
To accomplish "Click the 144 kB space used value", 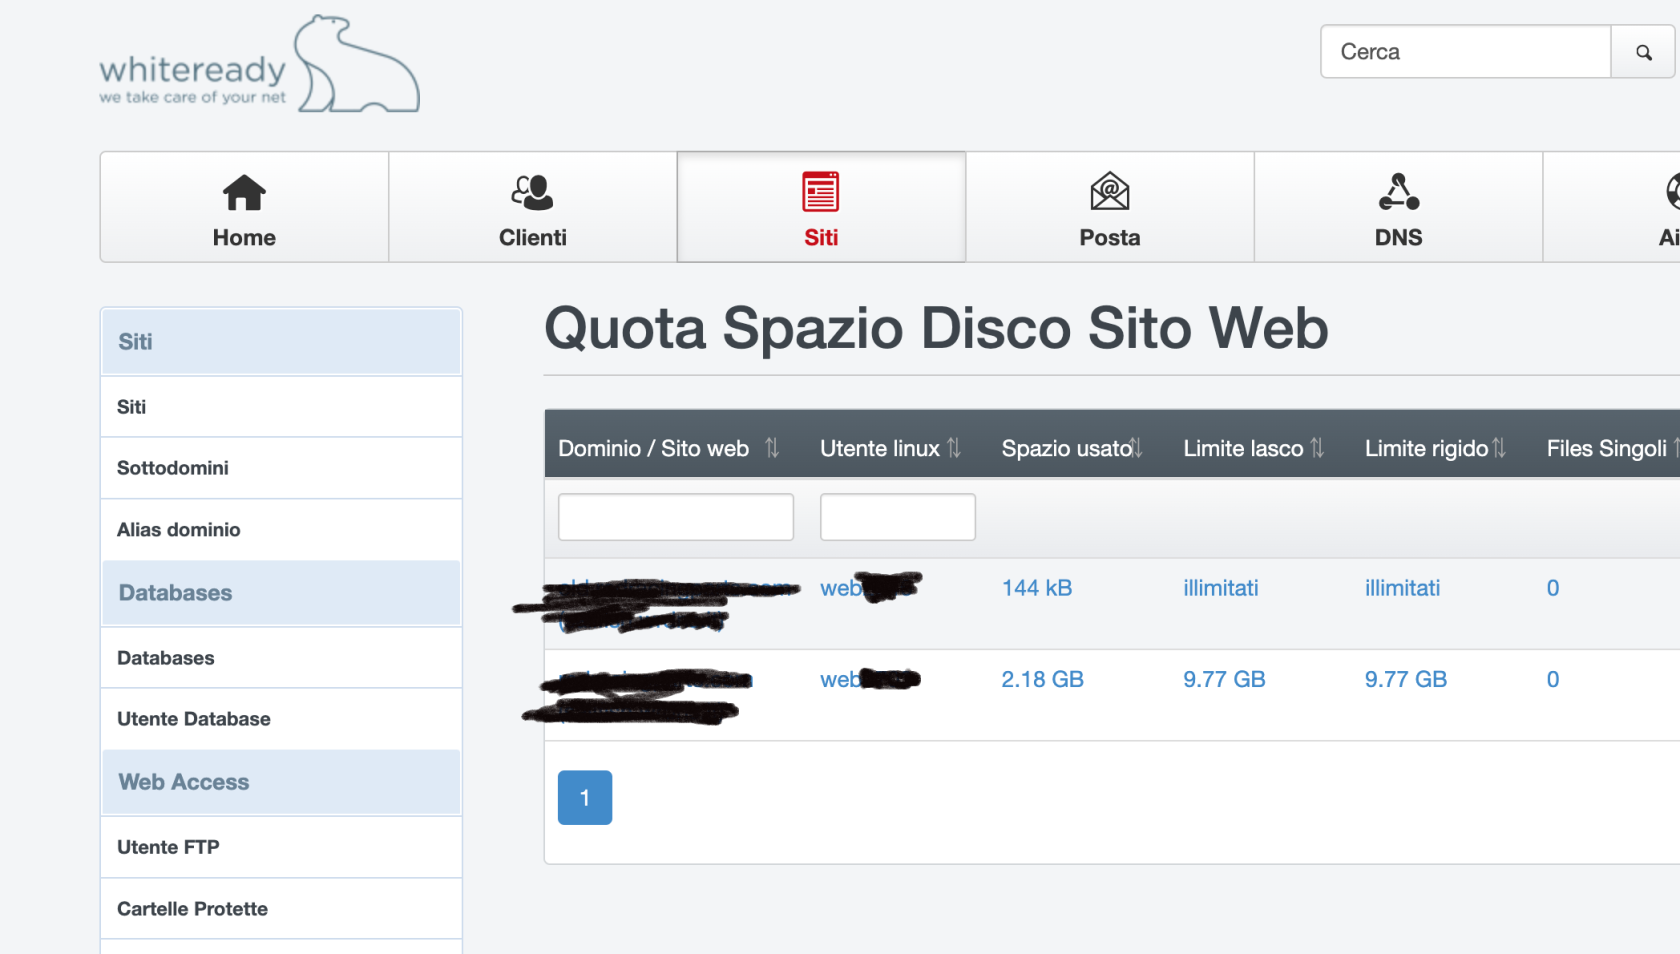I will click(x=1037, y=588).
